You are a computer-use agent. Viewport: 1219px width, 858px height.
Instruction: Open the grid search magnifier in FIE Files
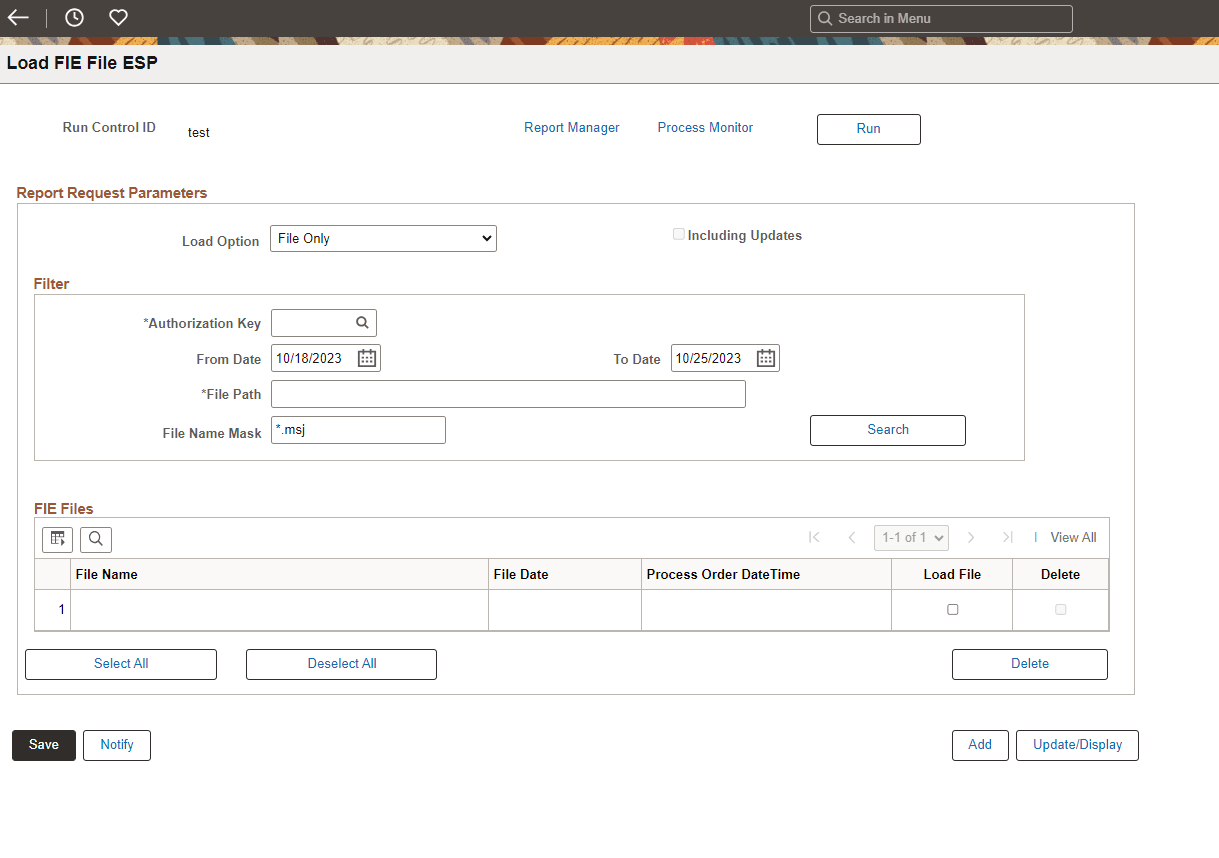click(x=96, y=539)
